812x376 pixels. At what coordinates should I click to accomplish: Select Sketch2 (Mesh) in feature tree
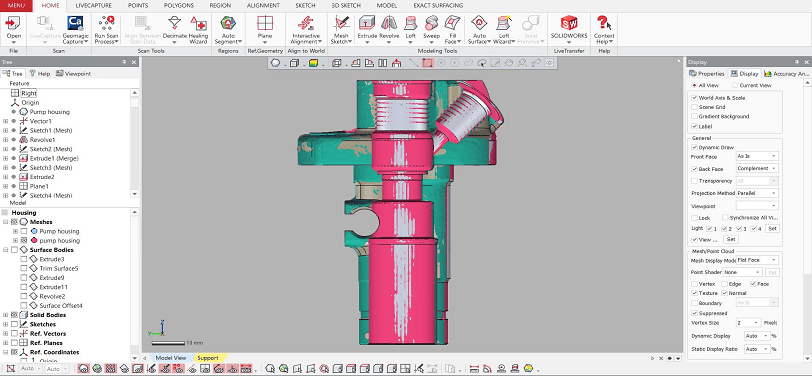pyautogui.click(x=51, y=149)
